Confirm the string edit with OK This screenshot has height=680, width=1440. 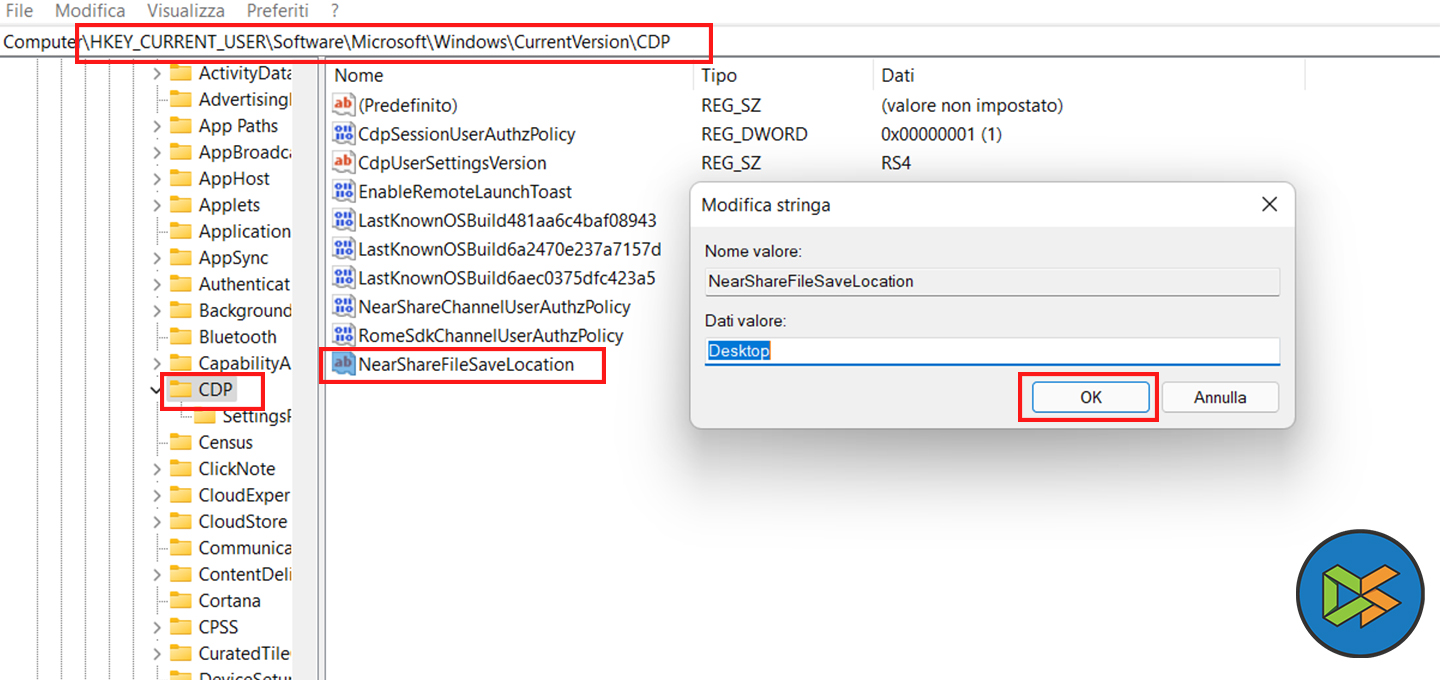coord(1090,397)
